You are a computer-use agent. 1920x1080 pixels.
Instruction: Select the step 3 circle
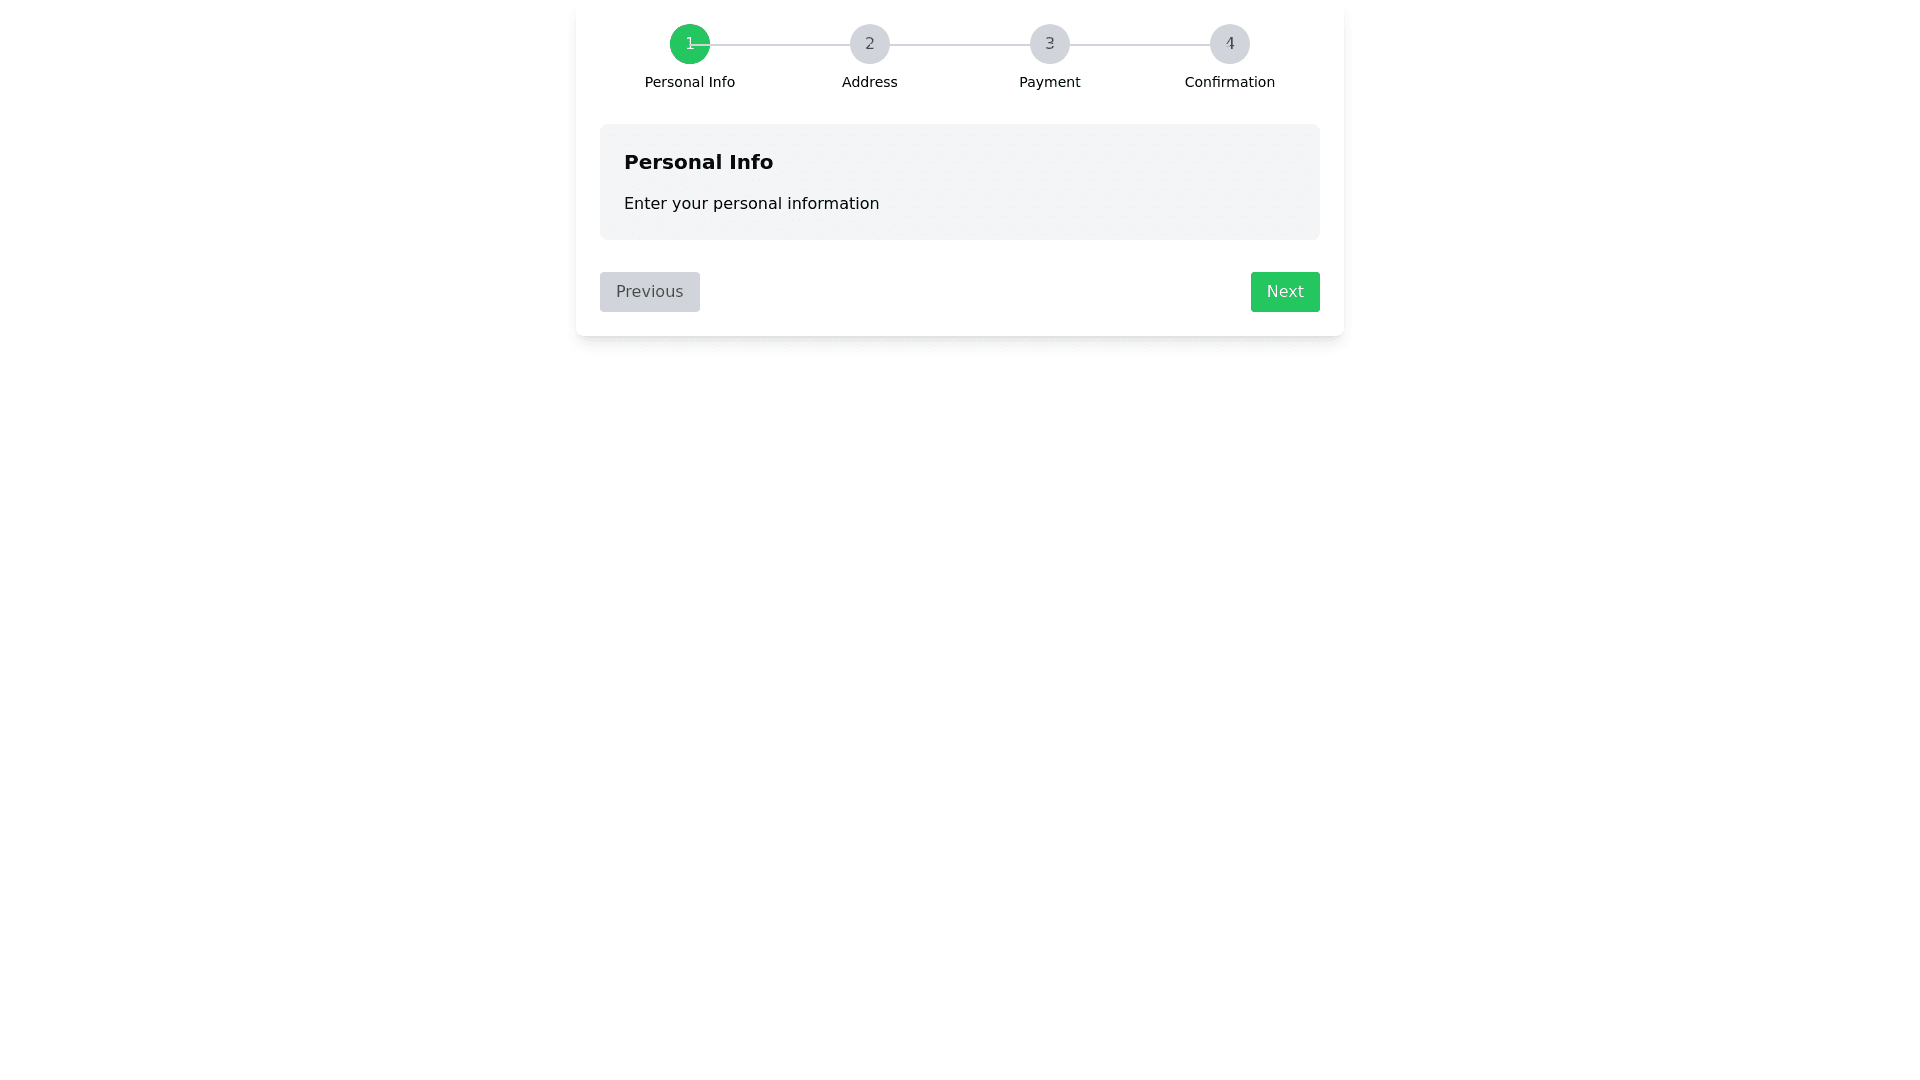(x=1049, y=44)
